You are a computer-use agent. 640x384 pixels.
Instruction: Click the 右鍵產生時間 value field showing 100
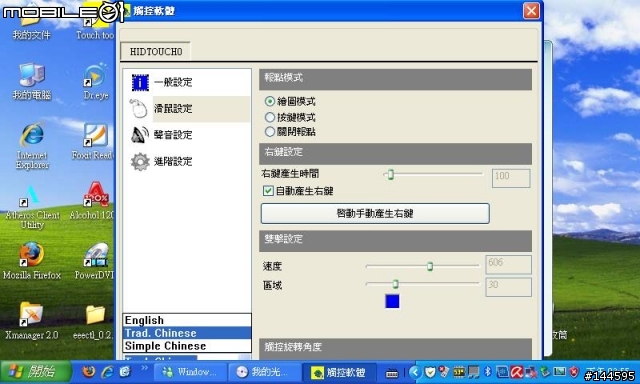(x=511, y=178)
